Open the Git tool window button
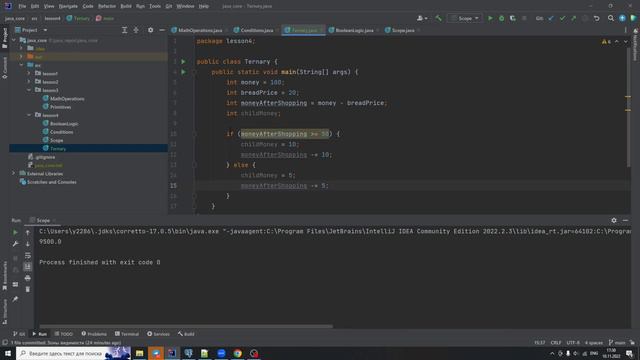 [19, 334]
